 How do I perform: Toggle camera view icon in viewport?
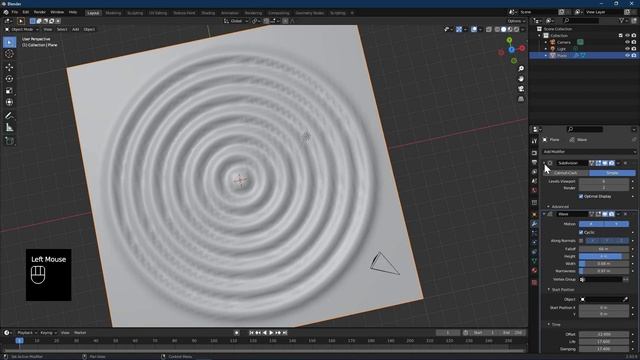521,89
